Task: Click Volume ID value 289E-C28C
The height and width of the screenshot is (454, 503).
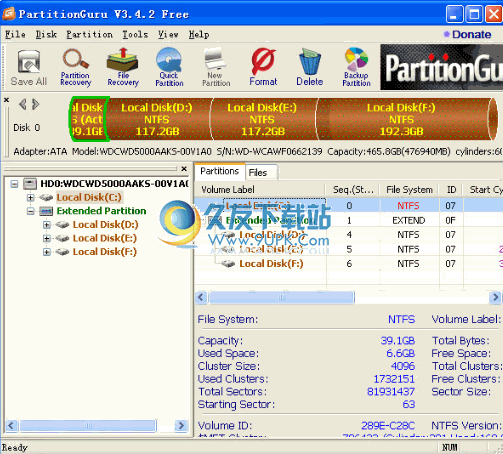Action: pyautogui.click(x=388, y=426)
